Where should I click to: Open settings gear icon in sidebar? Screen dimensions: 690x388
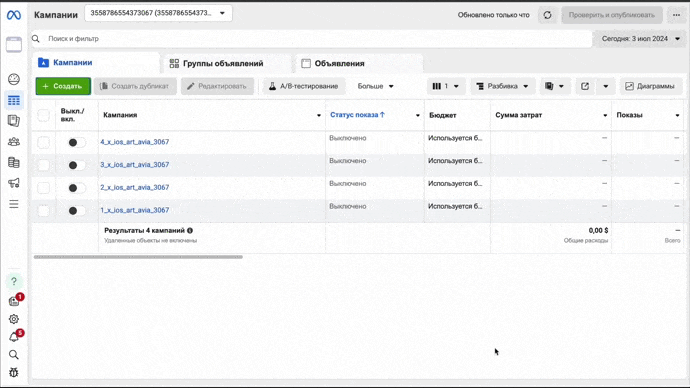(14, 319)
